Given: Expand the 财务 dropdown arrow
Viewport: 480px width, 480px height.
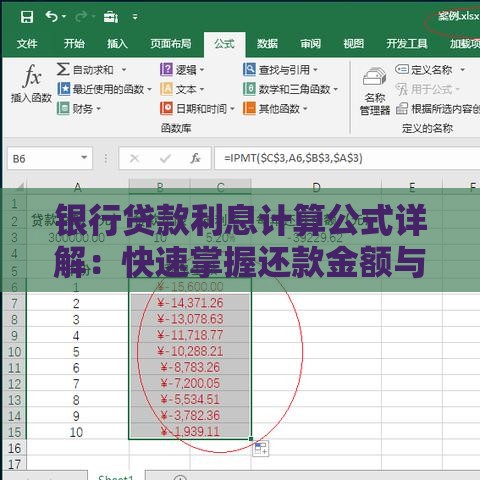Looking at the screenshot, I should [98, 109].
